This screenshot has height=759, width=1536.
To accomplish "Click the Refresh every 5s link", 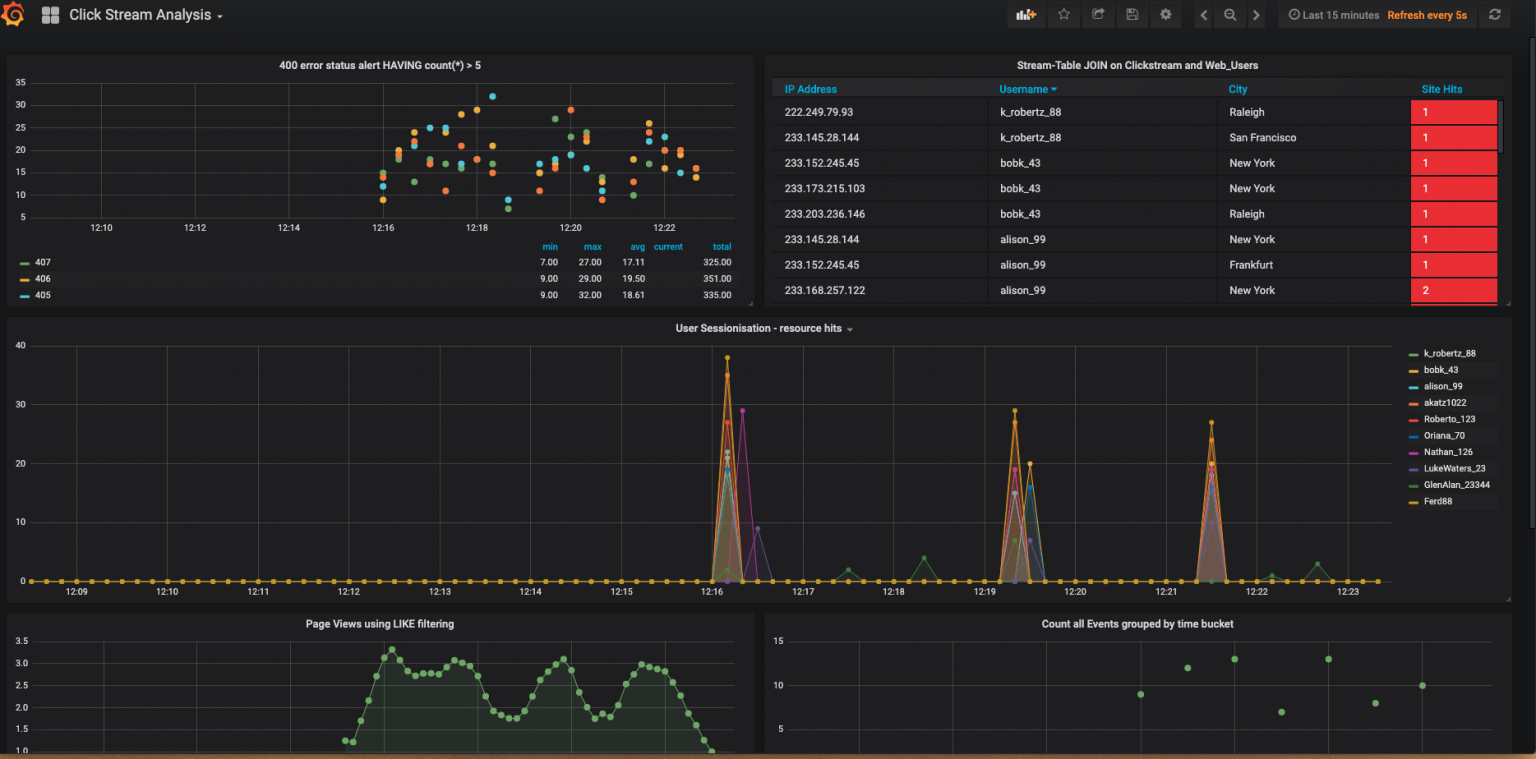I will pos(1427,14).
